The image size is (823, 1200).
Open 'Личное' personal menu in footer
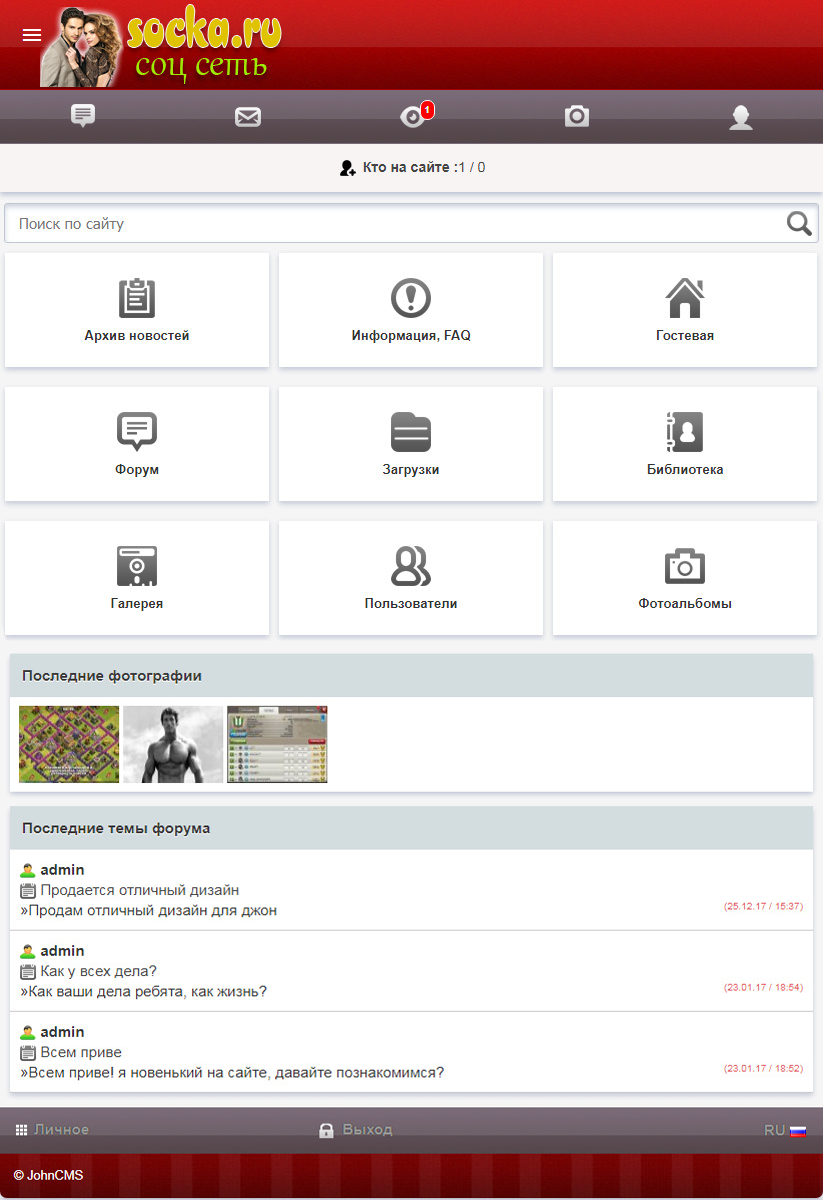52,1130
